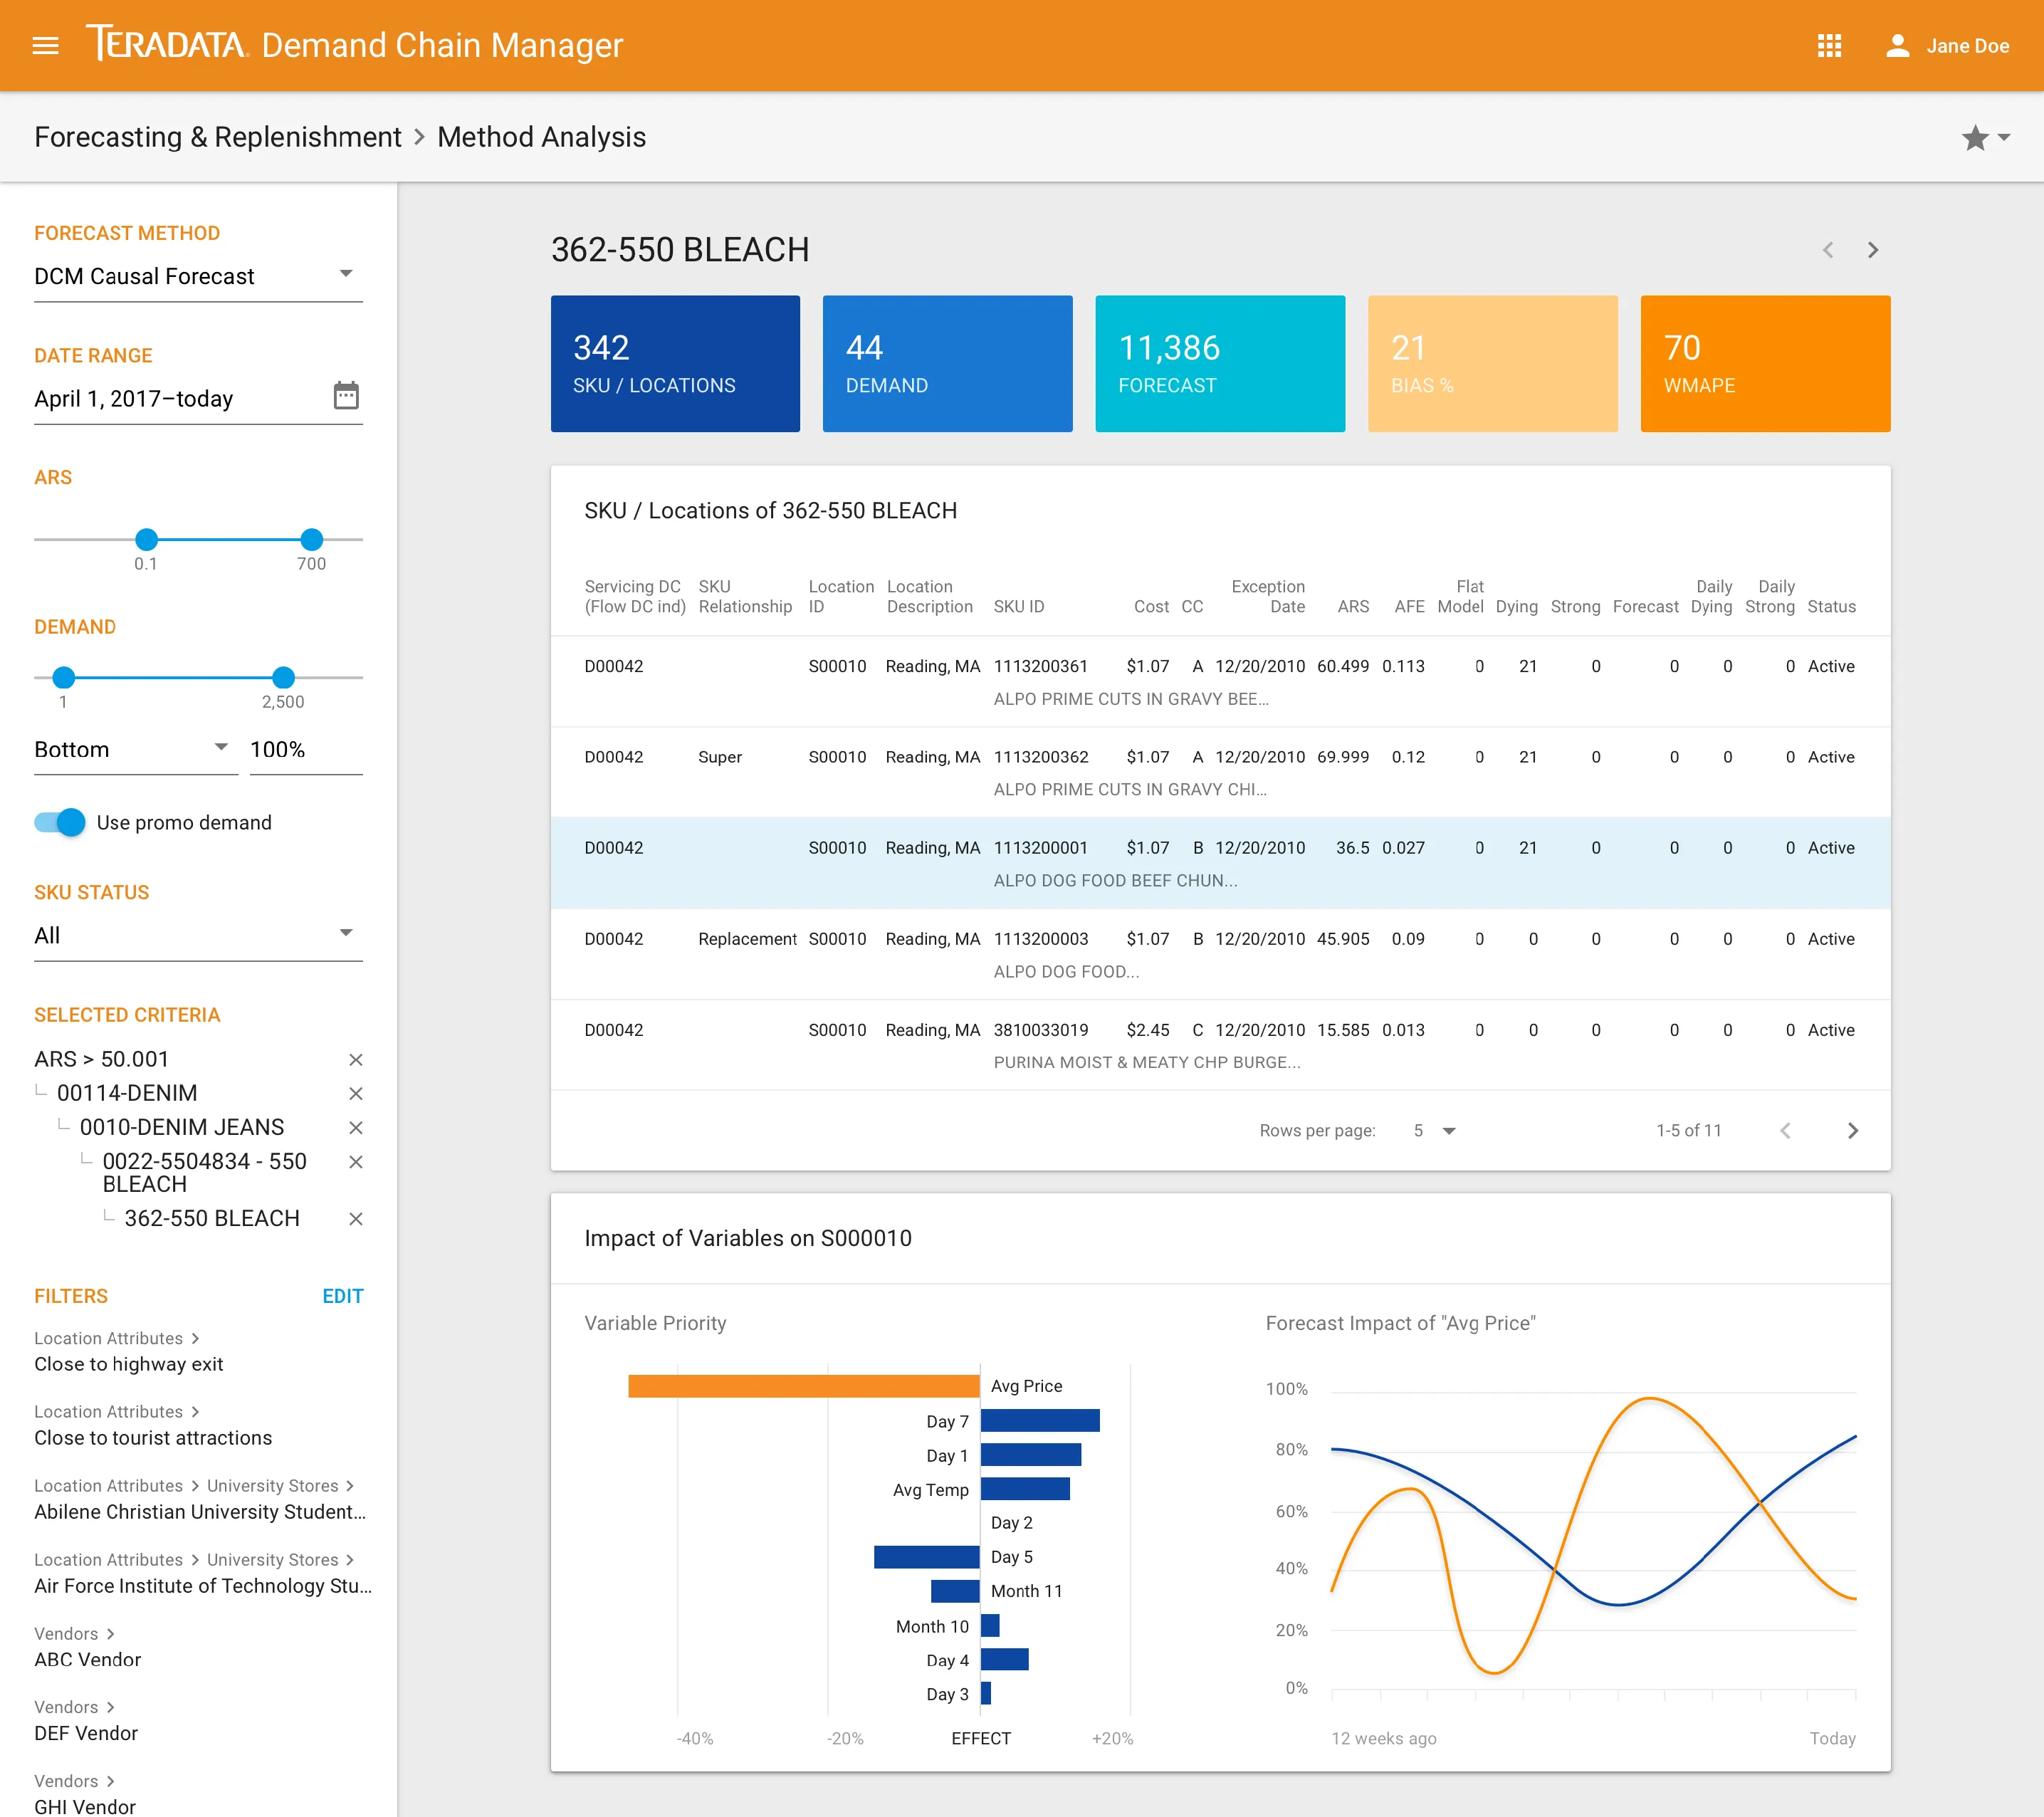Screen dimensions: 2044x1817
Task: Sort by the Cost column header
Action: point(1151,607)
